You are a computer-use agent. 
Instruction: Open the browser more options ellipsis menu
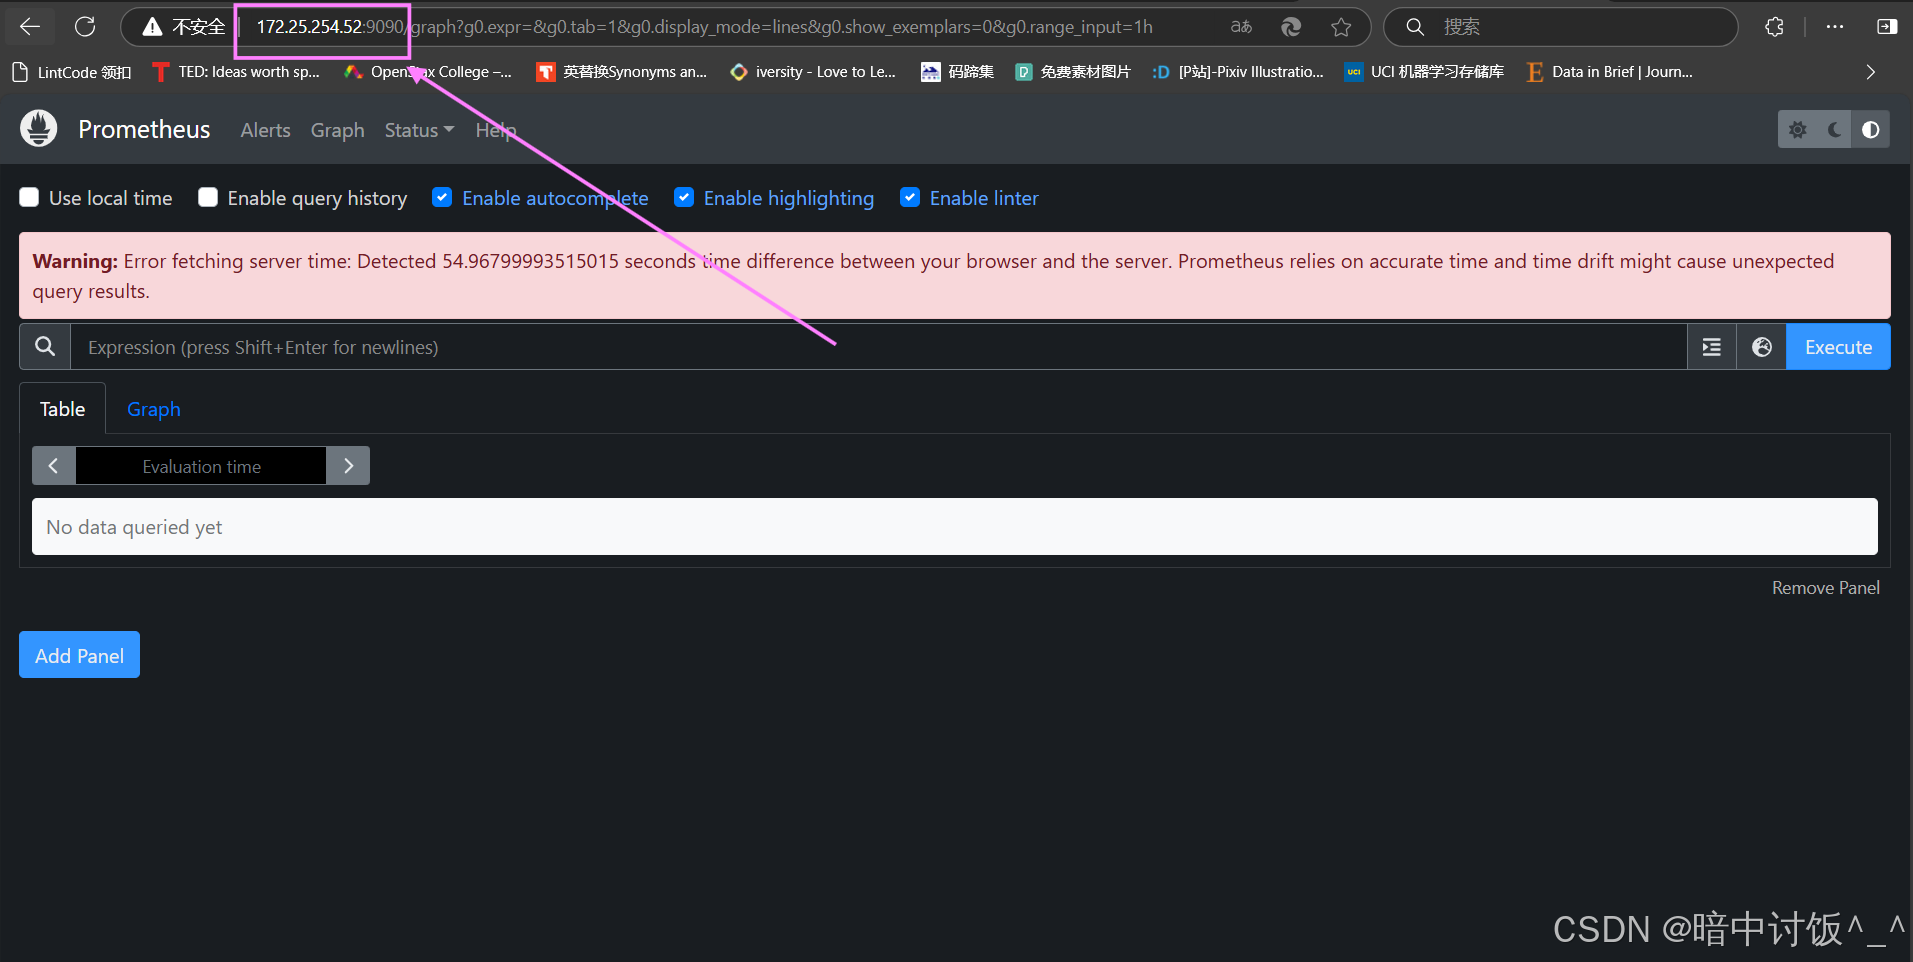pos(1834,27)
